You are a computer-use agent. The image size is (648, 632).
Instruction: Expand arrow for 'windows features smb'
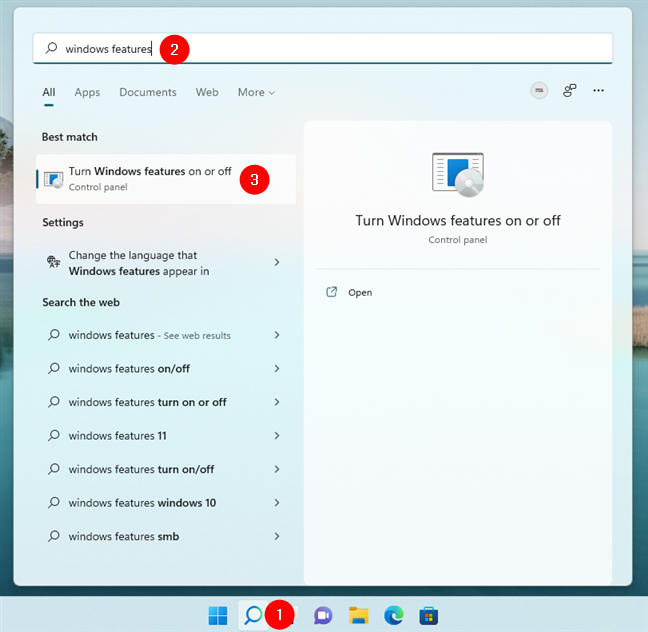pos(277,536)
